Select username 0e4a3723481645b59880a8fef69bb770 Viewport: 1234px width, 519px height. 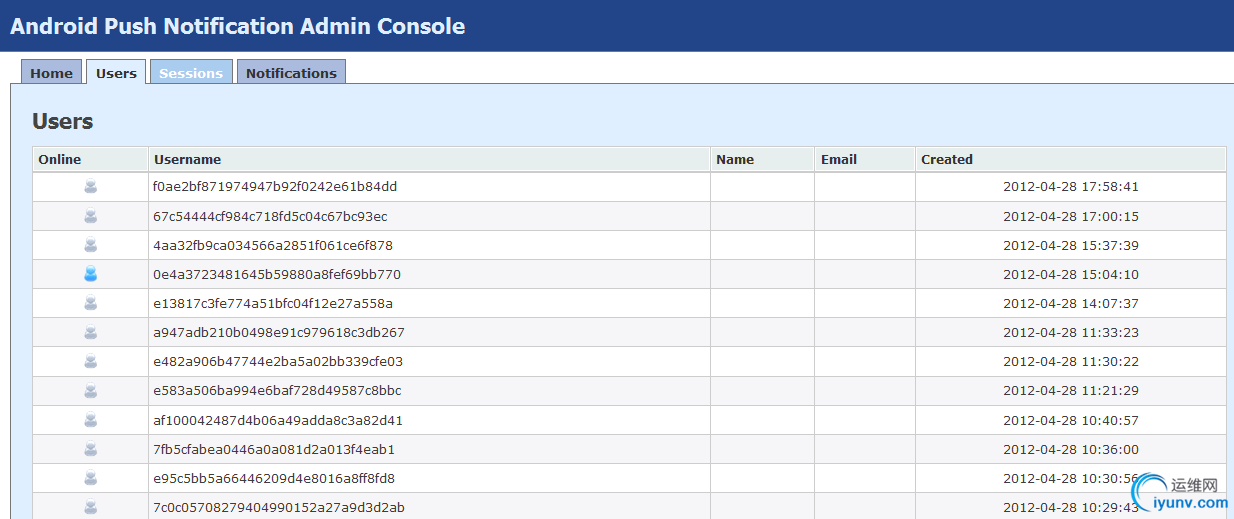coord(277,274)
